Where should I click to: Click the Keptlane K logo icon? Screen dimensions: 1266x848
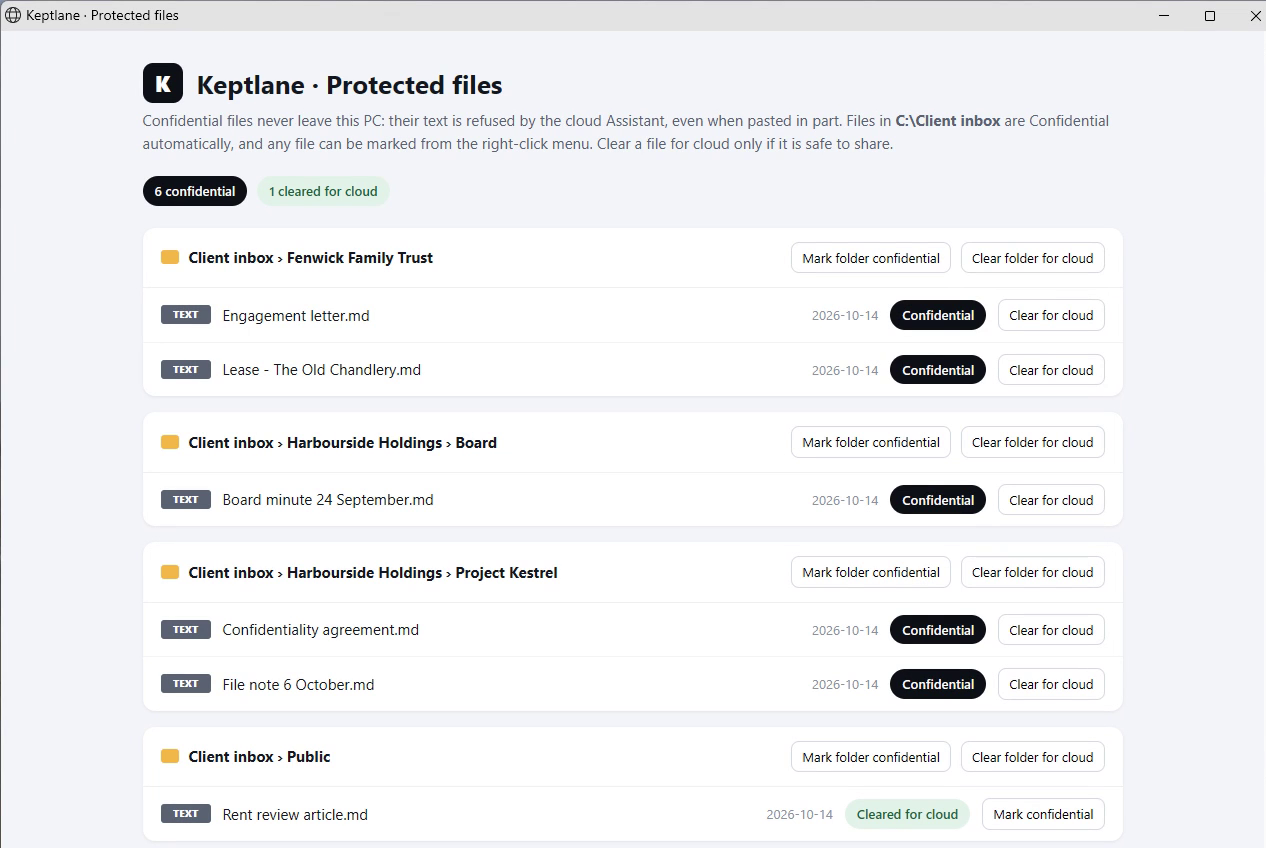tap(163, 83)
